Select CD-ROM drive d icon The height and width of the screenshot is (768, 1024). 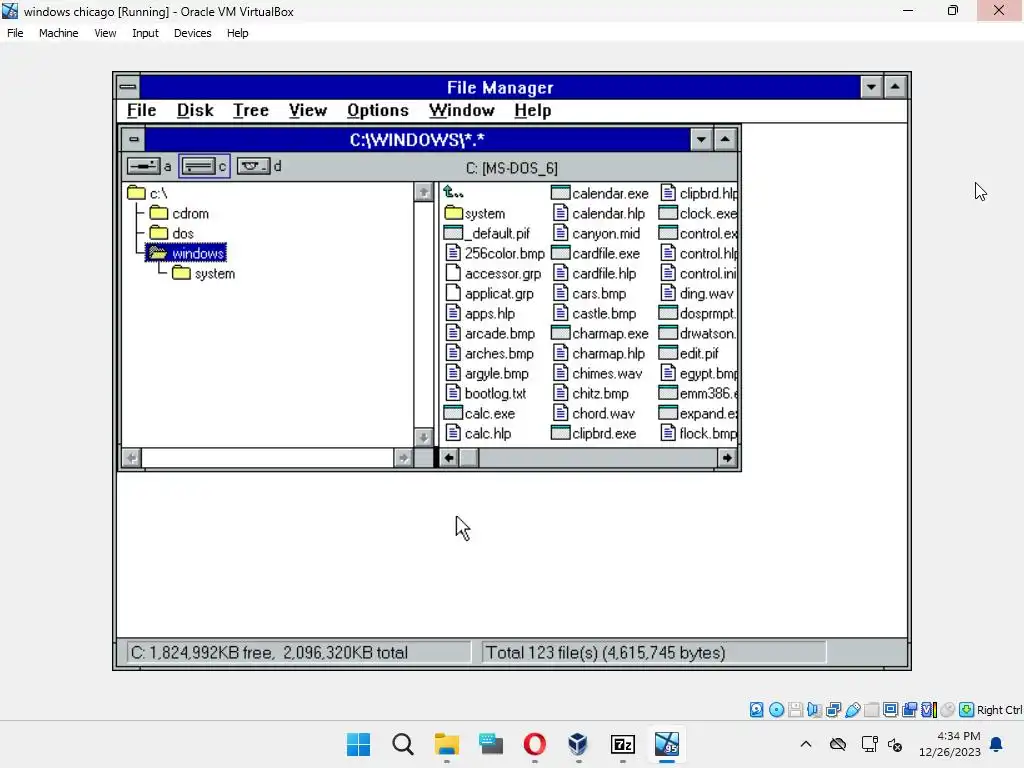(x=253, y=167)
